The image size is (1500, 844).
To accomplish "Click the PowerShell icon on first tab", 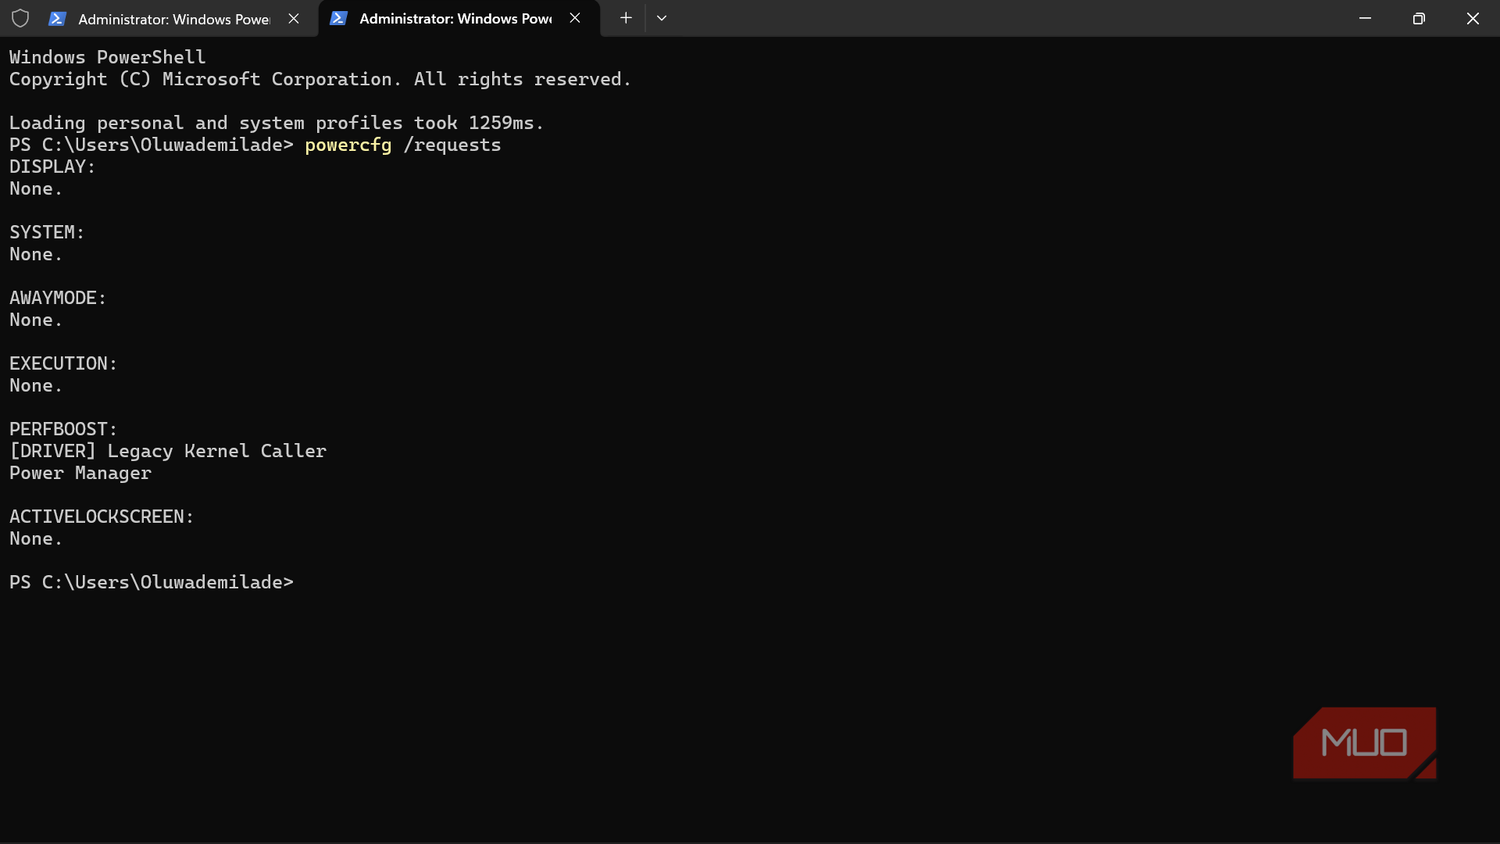I will click(x=57, y=18).
